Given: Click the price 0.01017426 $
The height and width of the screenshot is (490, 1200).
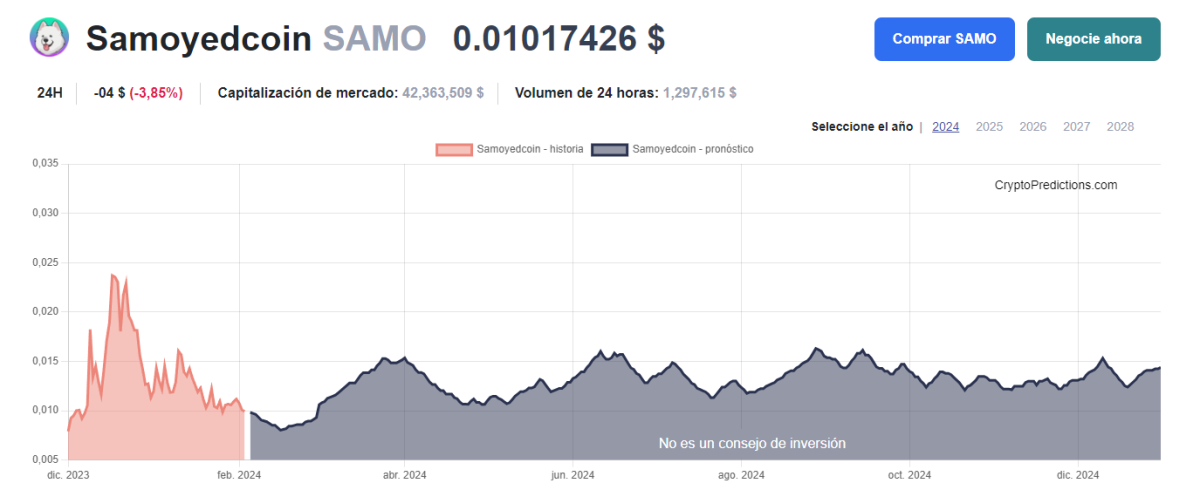Looking at the screenshot, I should click(x=559, y=39).
